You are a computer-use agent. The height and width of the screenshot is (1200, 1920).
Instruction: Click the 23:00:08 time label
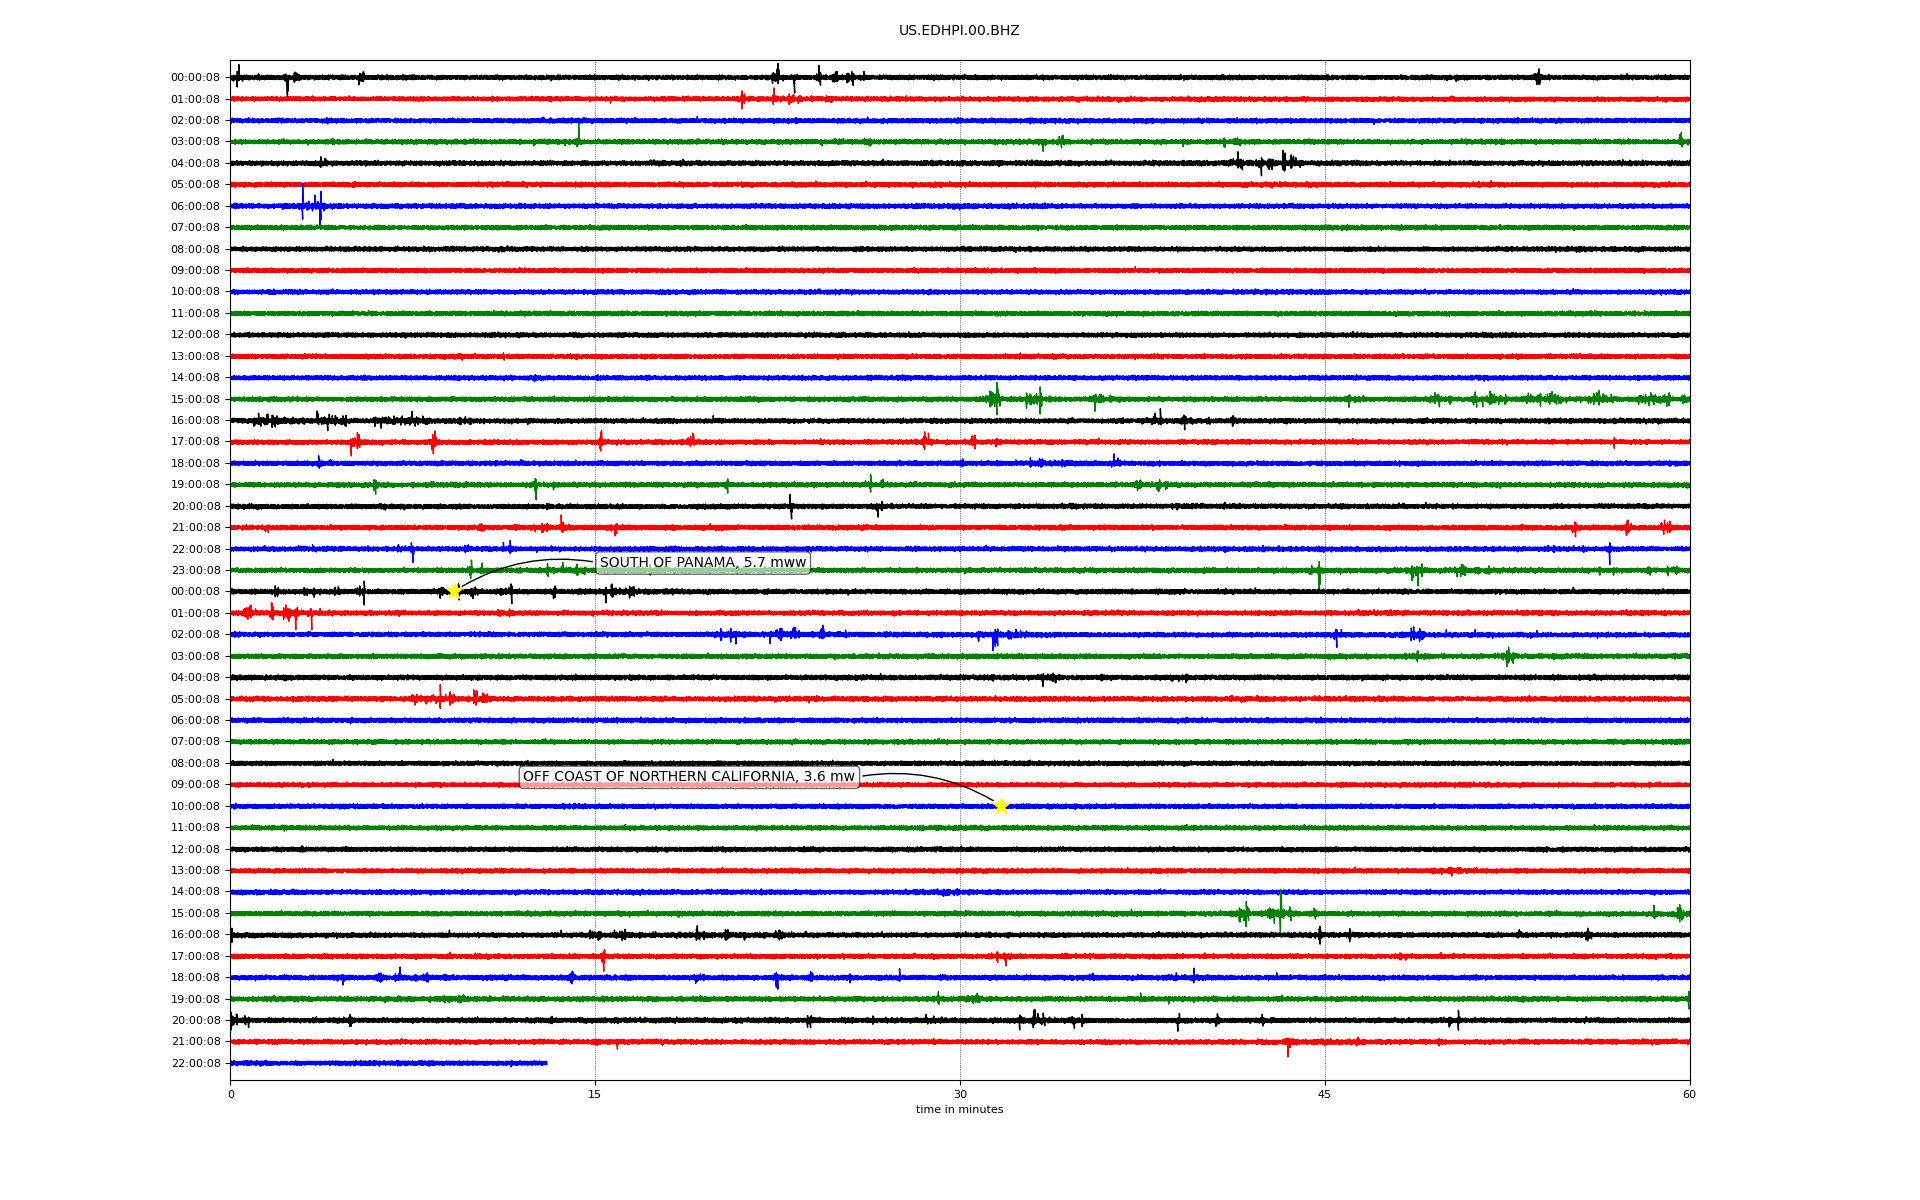coord(195,570)
